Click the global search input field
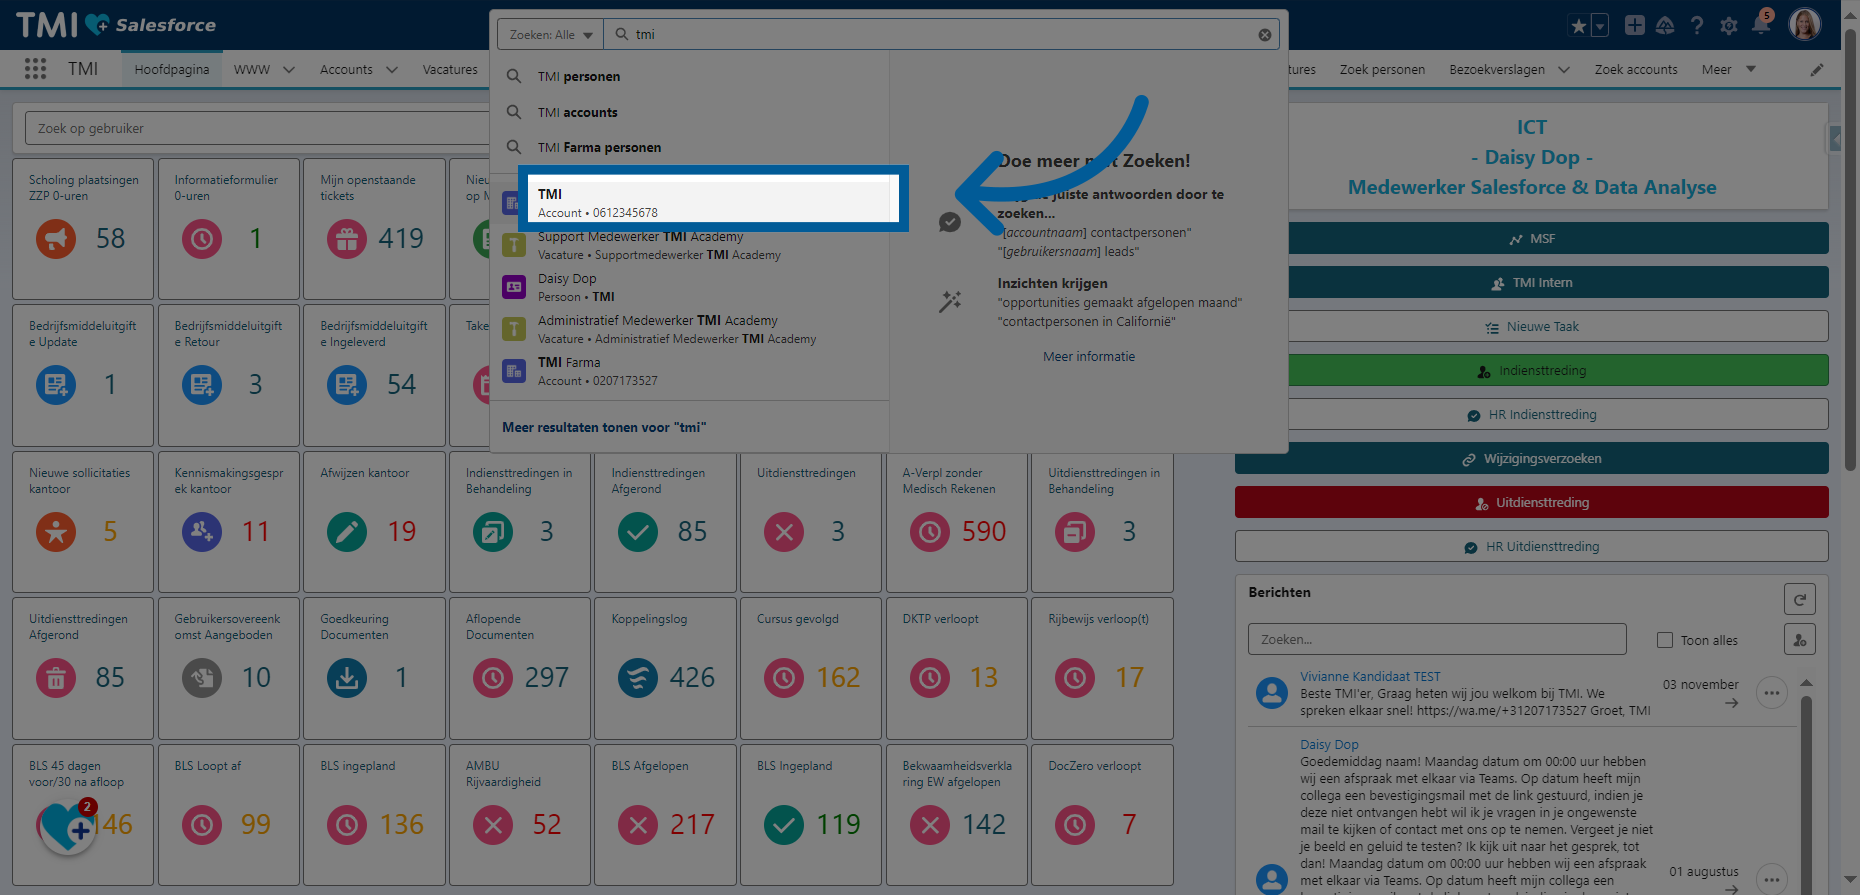This screenshot has height=895, width=1860. [x=940, y=34]
